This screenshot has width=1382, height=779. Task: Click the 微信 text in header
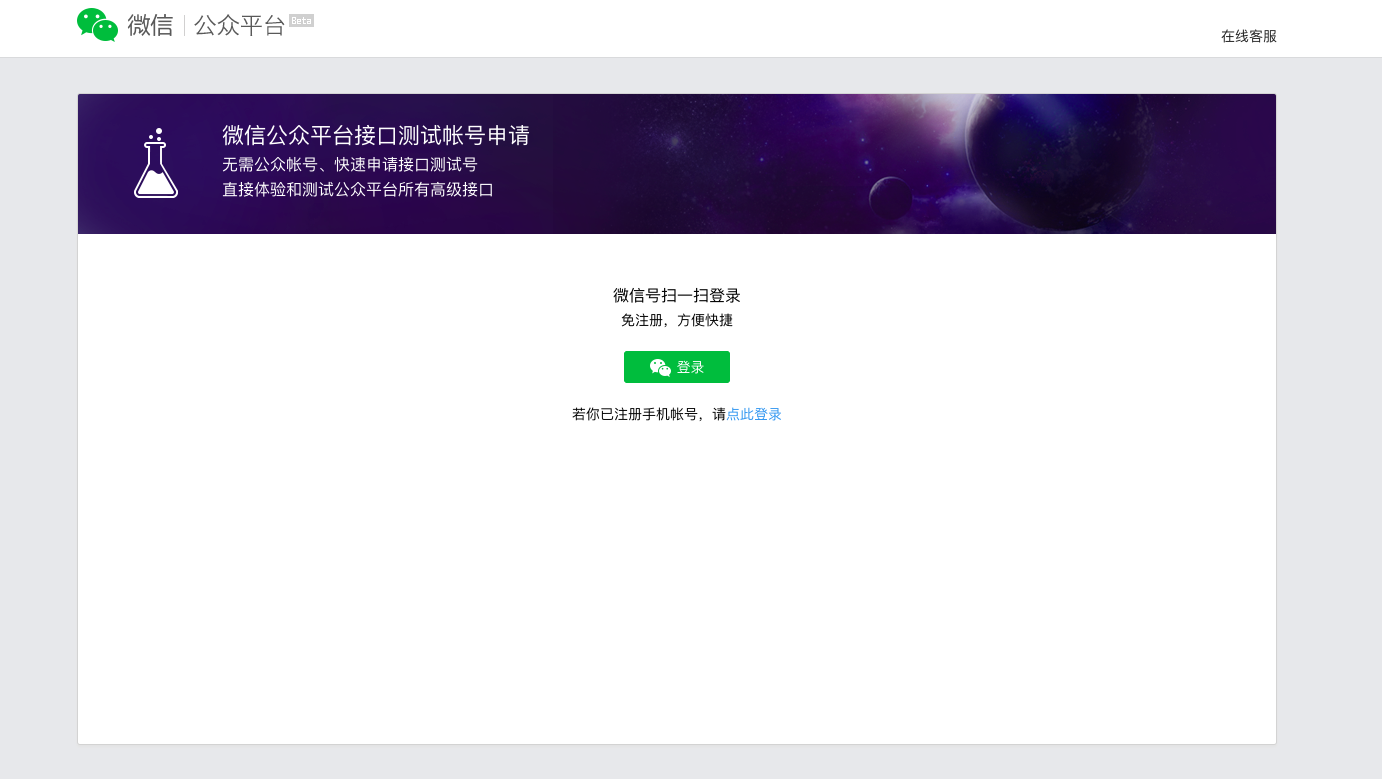[x=151, y=26]
